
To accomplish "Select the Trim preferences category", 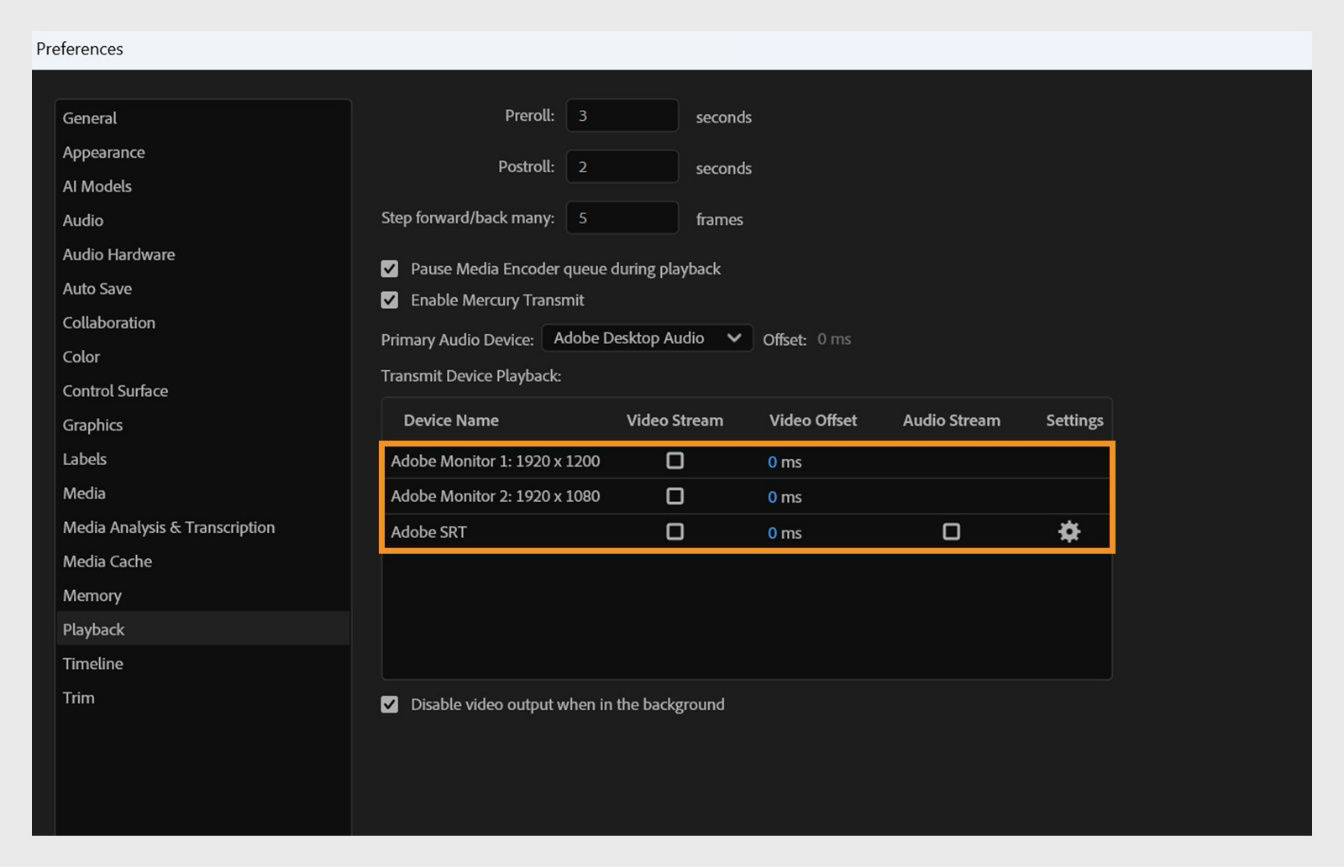I will click(x=79, y=697).
